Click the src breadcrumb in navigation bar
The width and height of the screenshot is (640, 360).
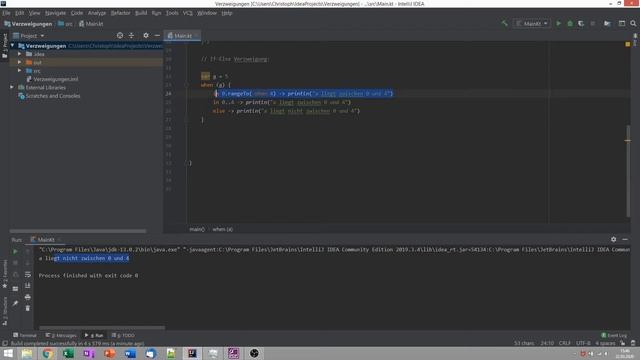tap(66, 24)
